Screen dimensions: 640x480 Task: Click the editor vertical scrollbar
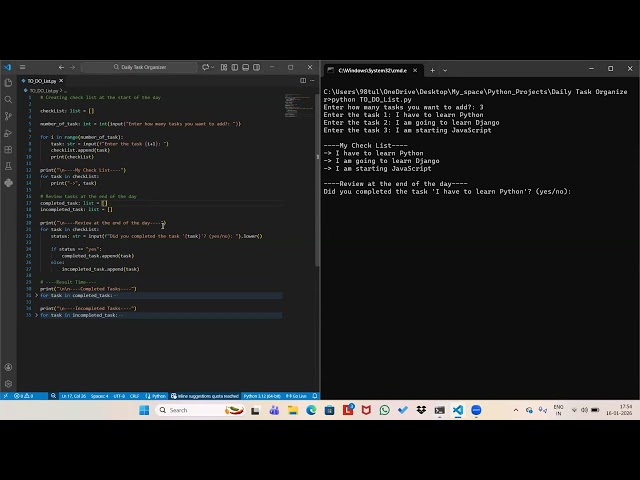point(317,180)
